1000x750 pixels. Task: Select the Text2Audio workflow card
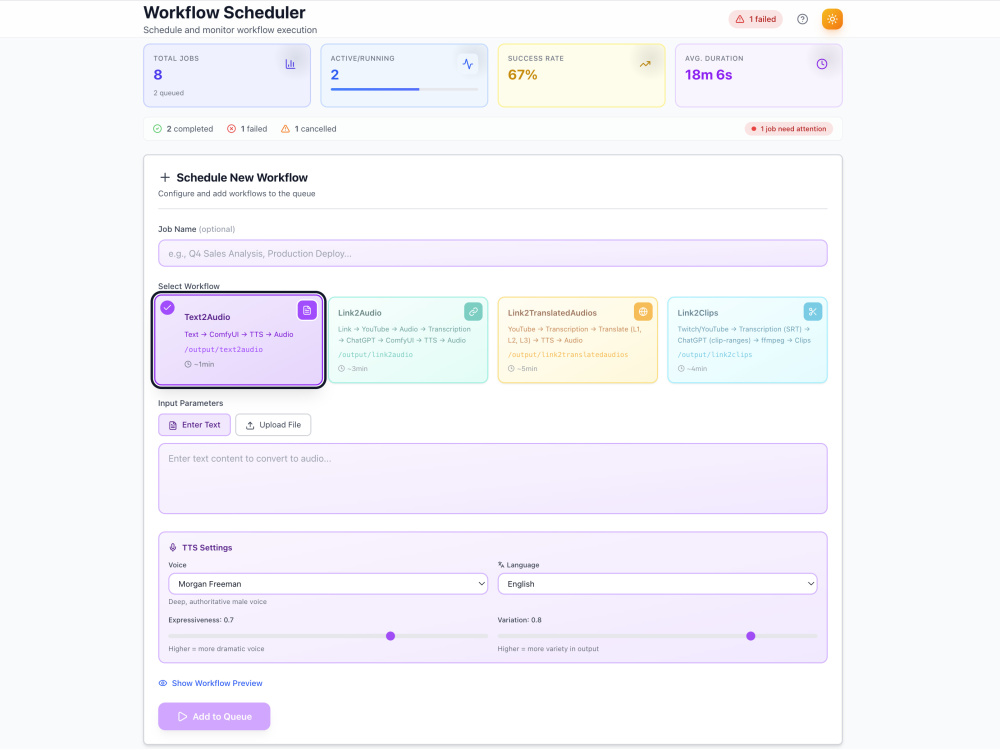point(239,340)
